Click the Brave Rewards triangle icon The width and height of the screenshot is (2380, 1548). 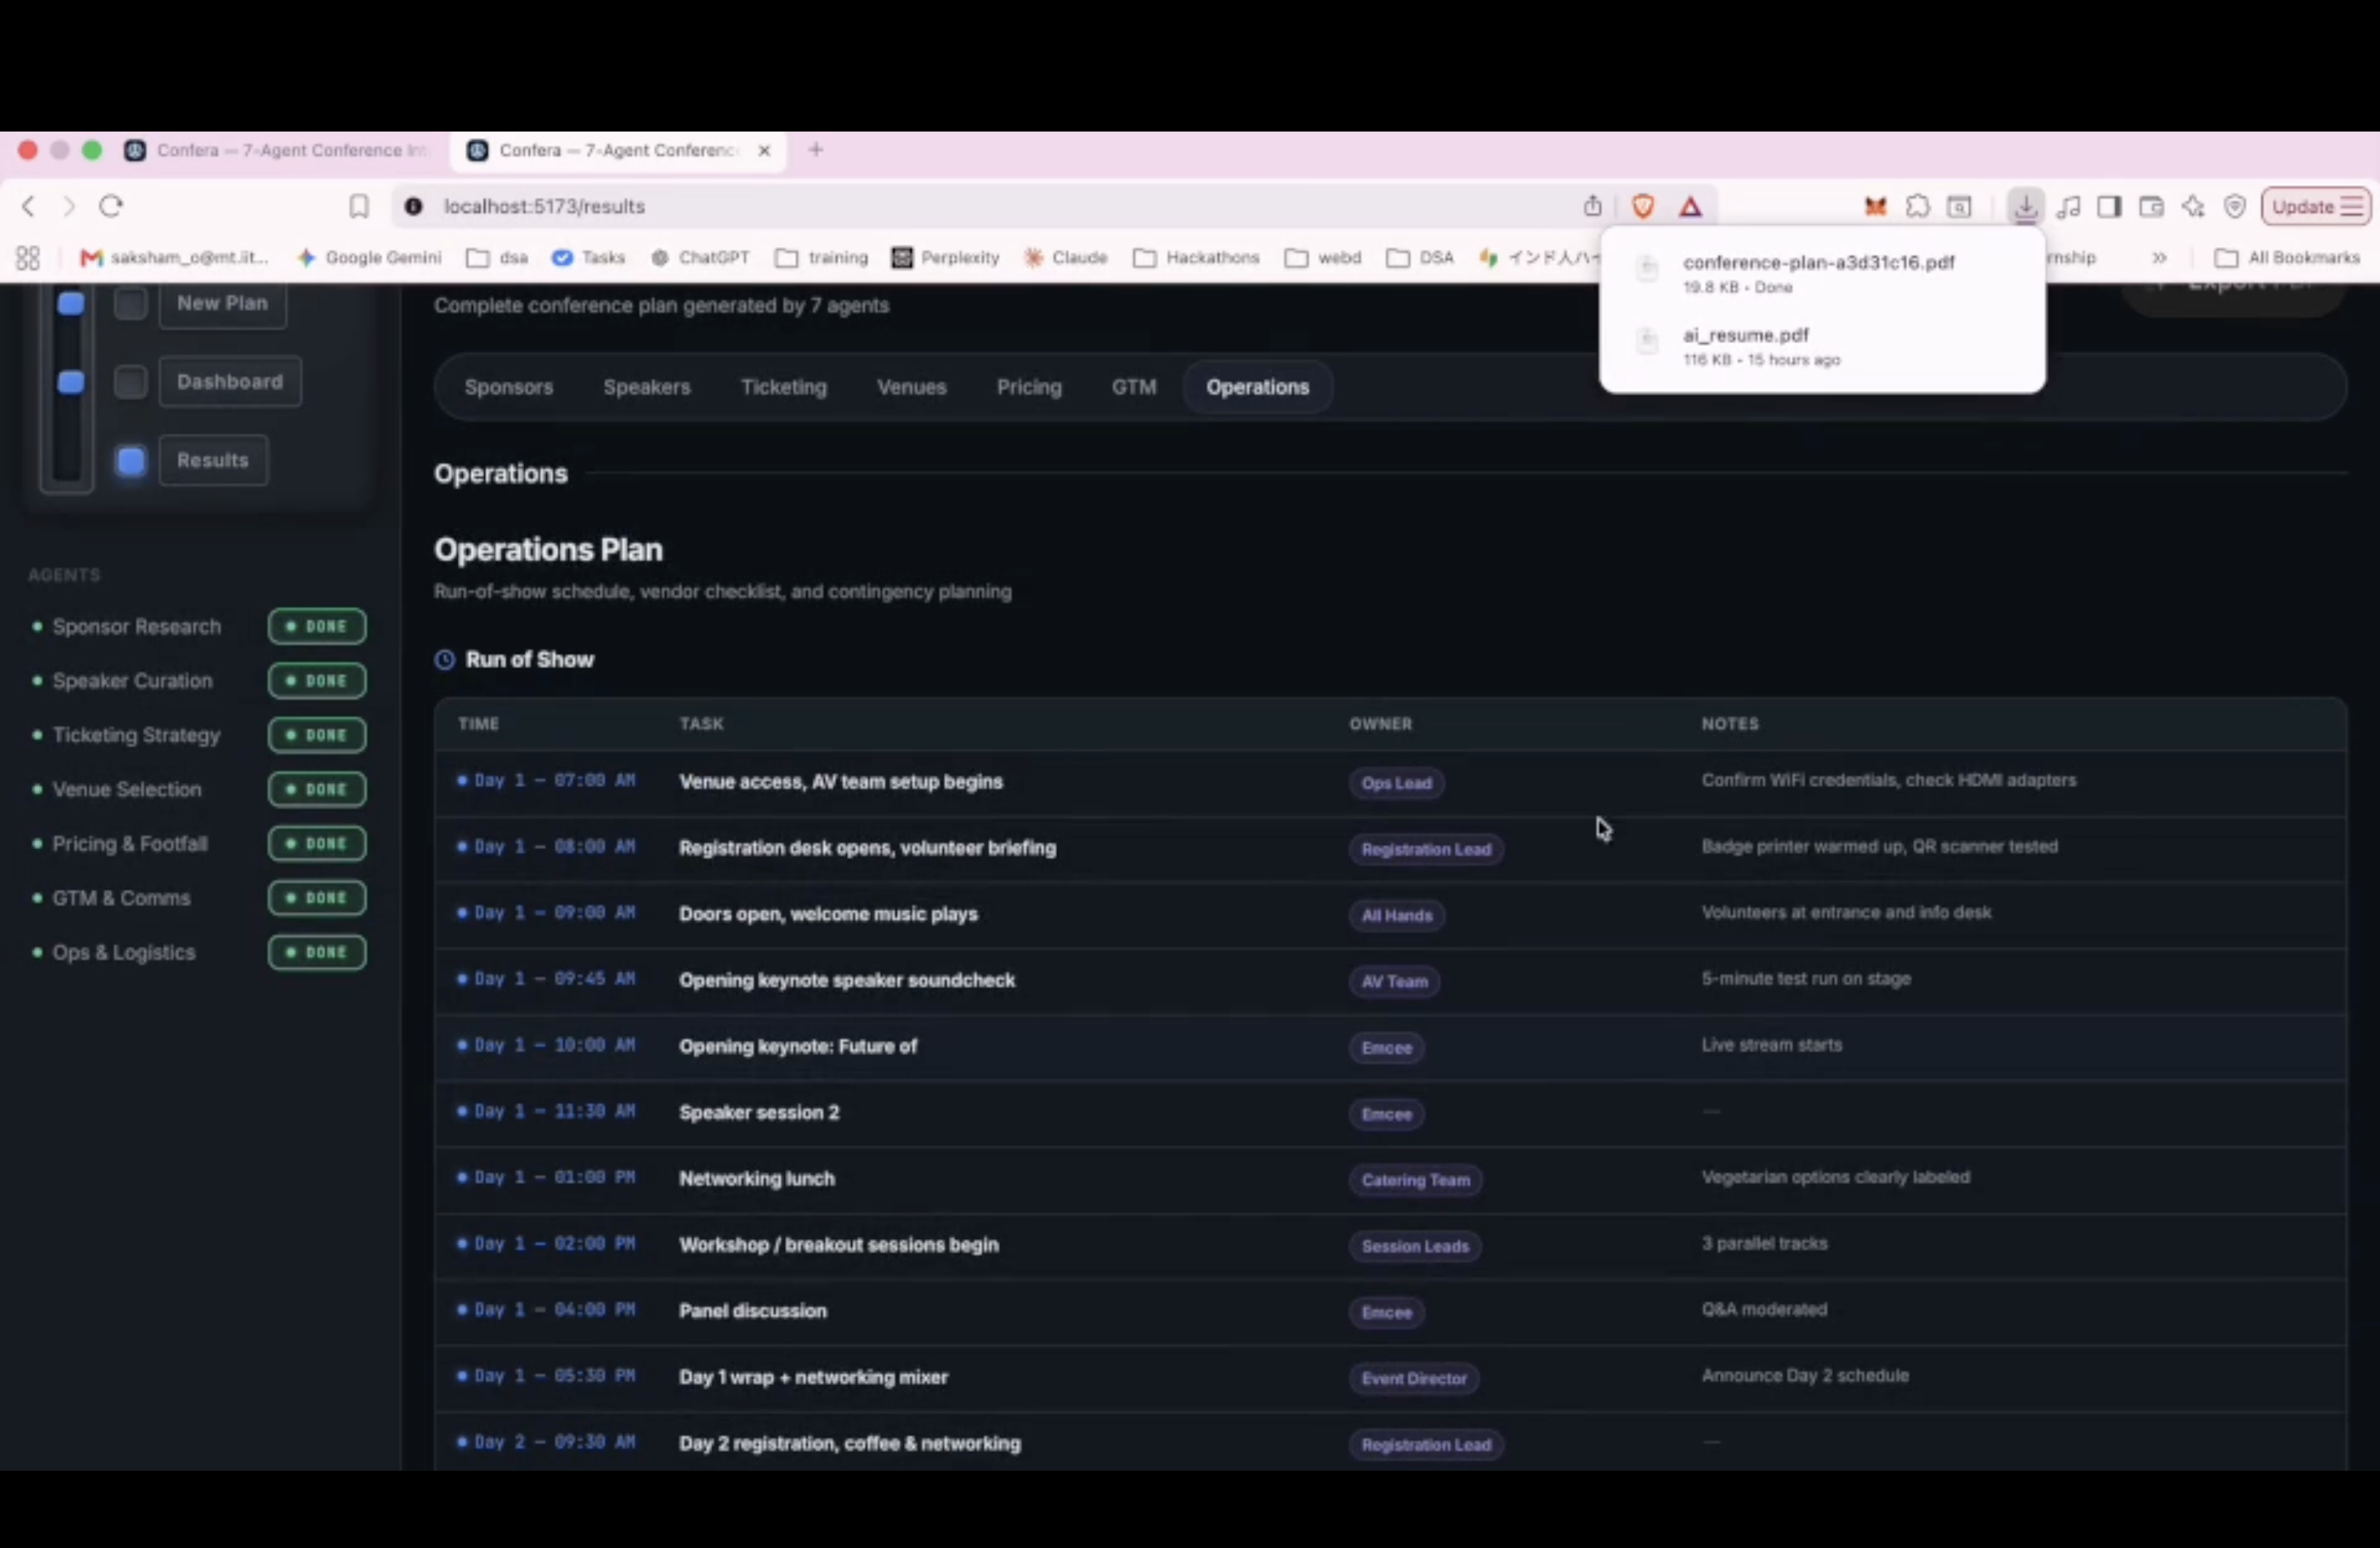coord(1691,207)
